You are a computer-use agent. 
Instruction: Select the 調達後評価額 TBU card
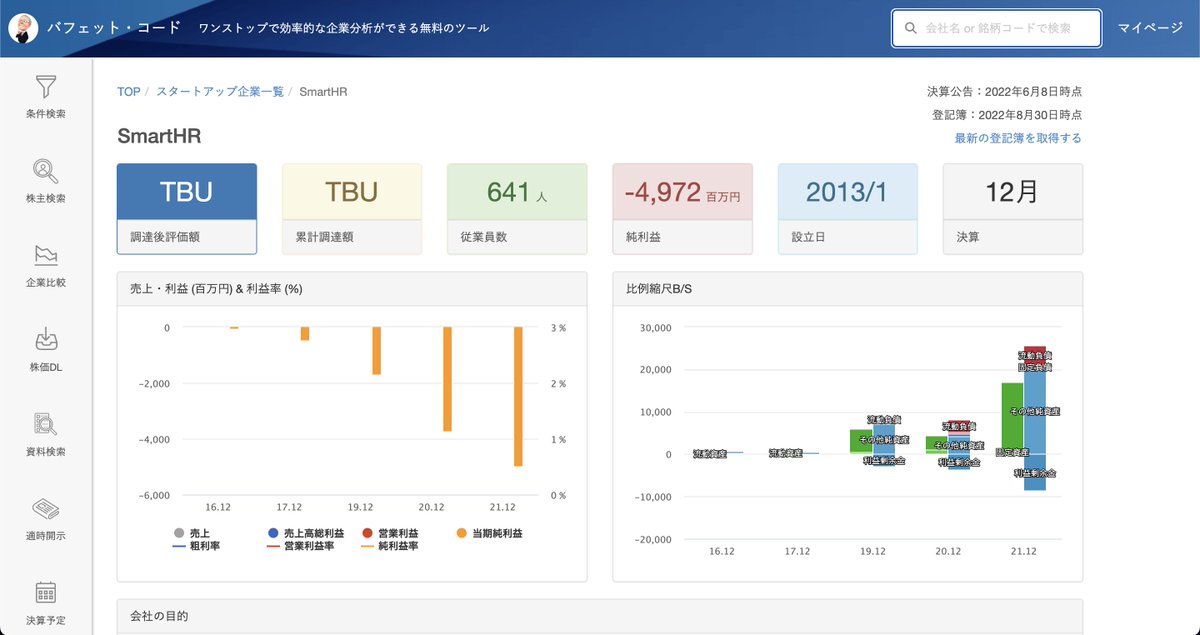pyautogui.click(x=187, y=209)
